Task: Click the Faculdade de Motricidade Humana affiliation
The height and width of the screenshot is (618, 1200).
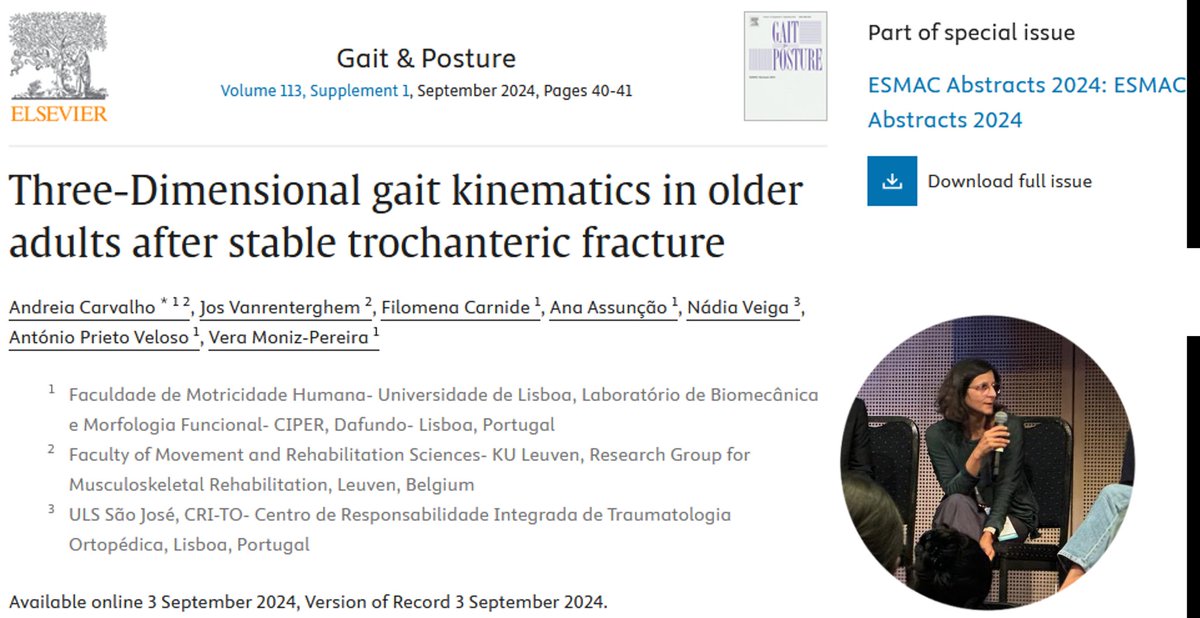Action: click(443, 410)
